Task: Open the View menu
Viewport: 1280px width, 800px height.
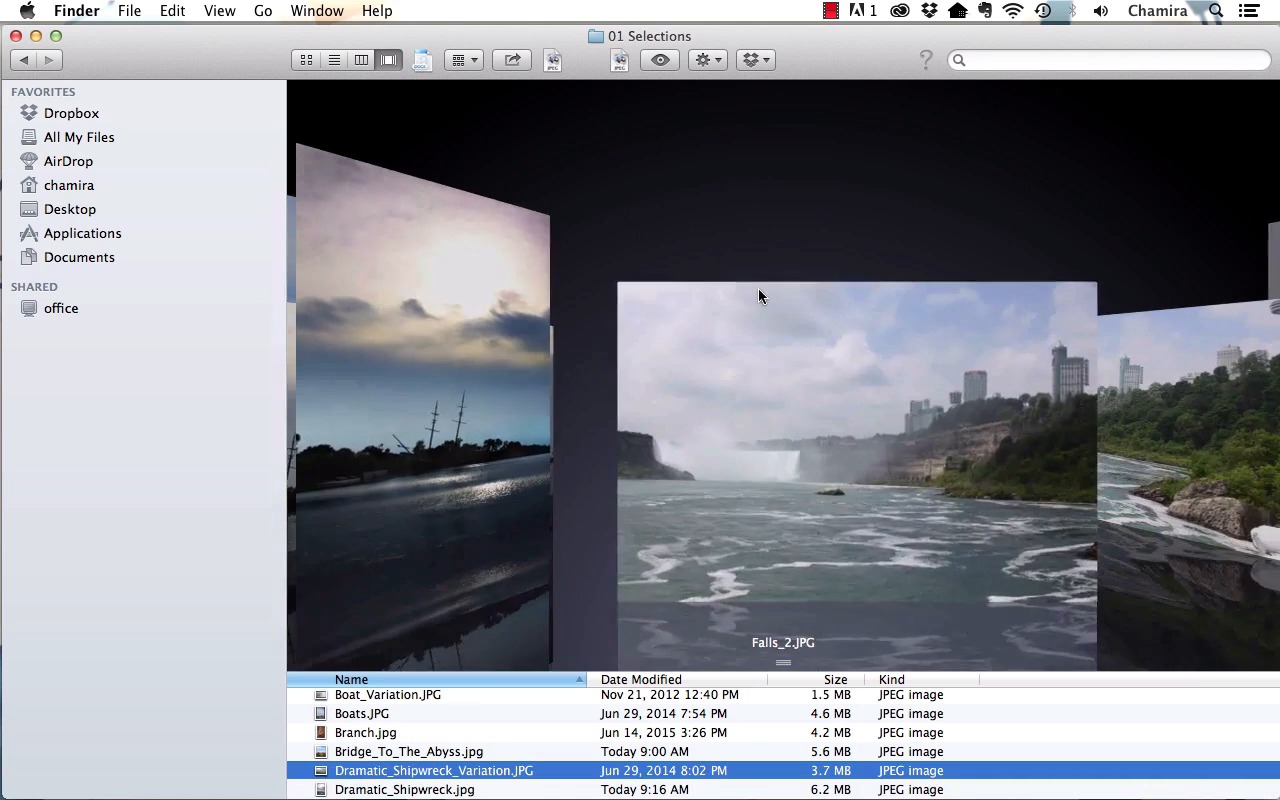Action: [x=219, y=11]
